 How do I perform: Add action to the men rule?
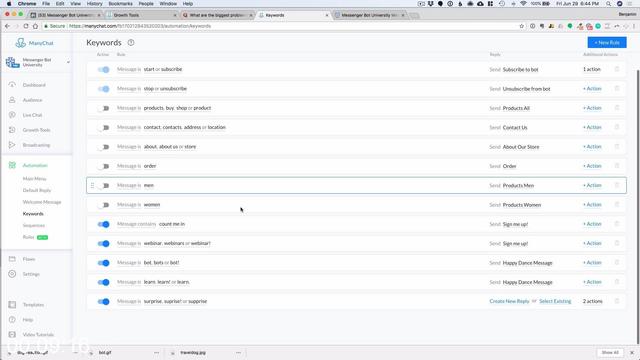[x=592, y=185]
